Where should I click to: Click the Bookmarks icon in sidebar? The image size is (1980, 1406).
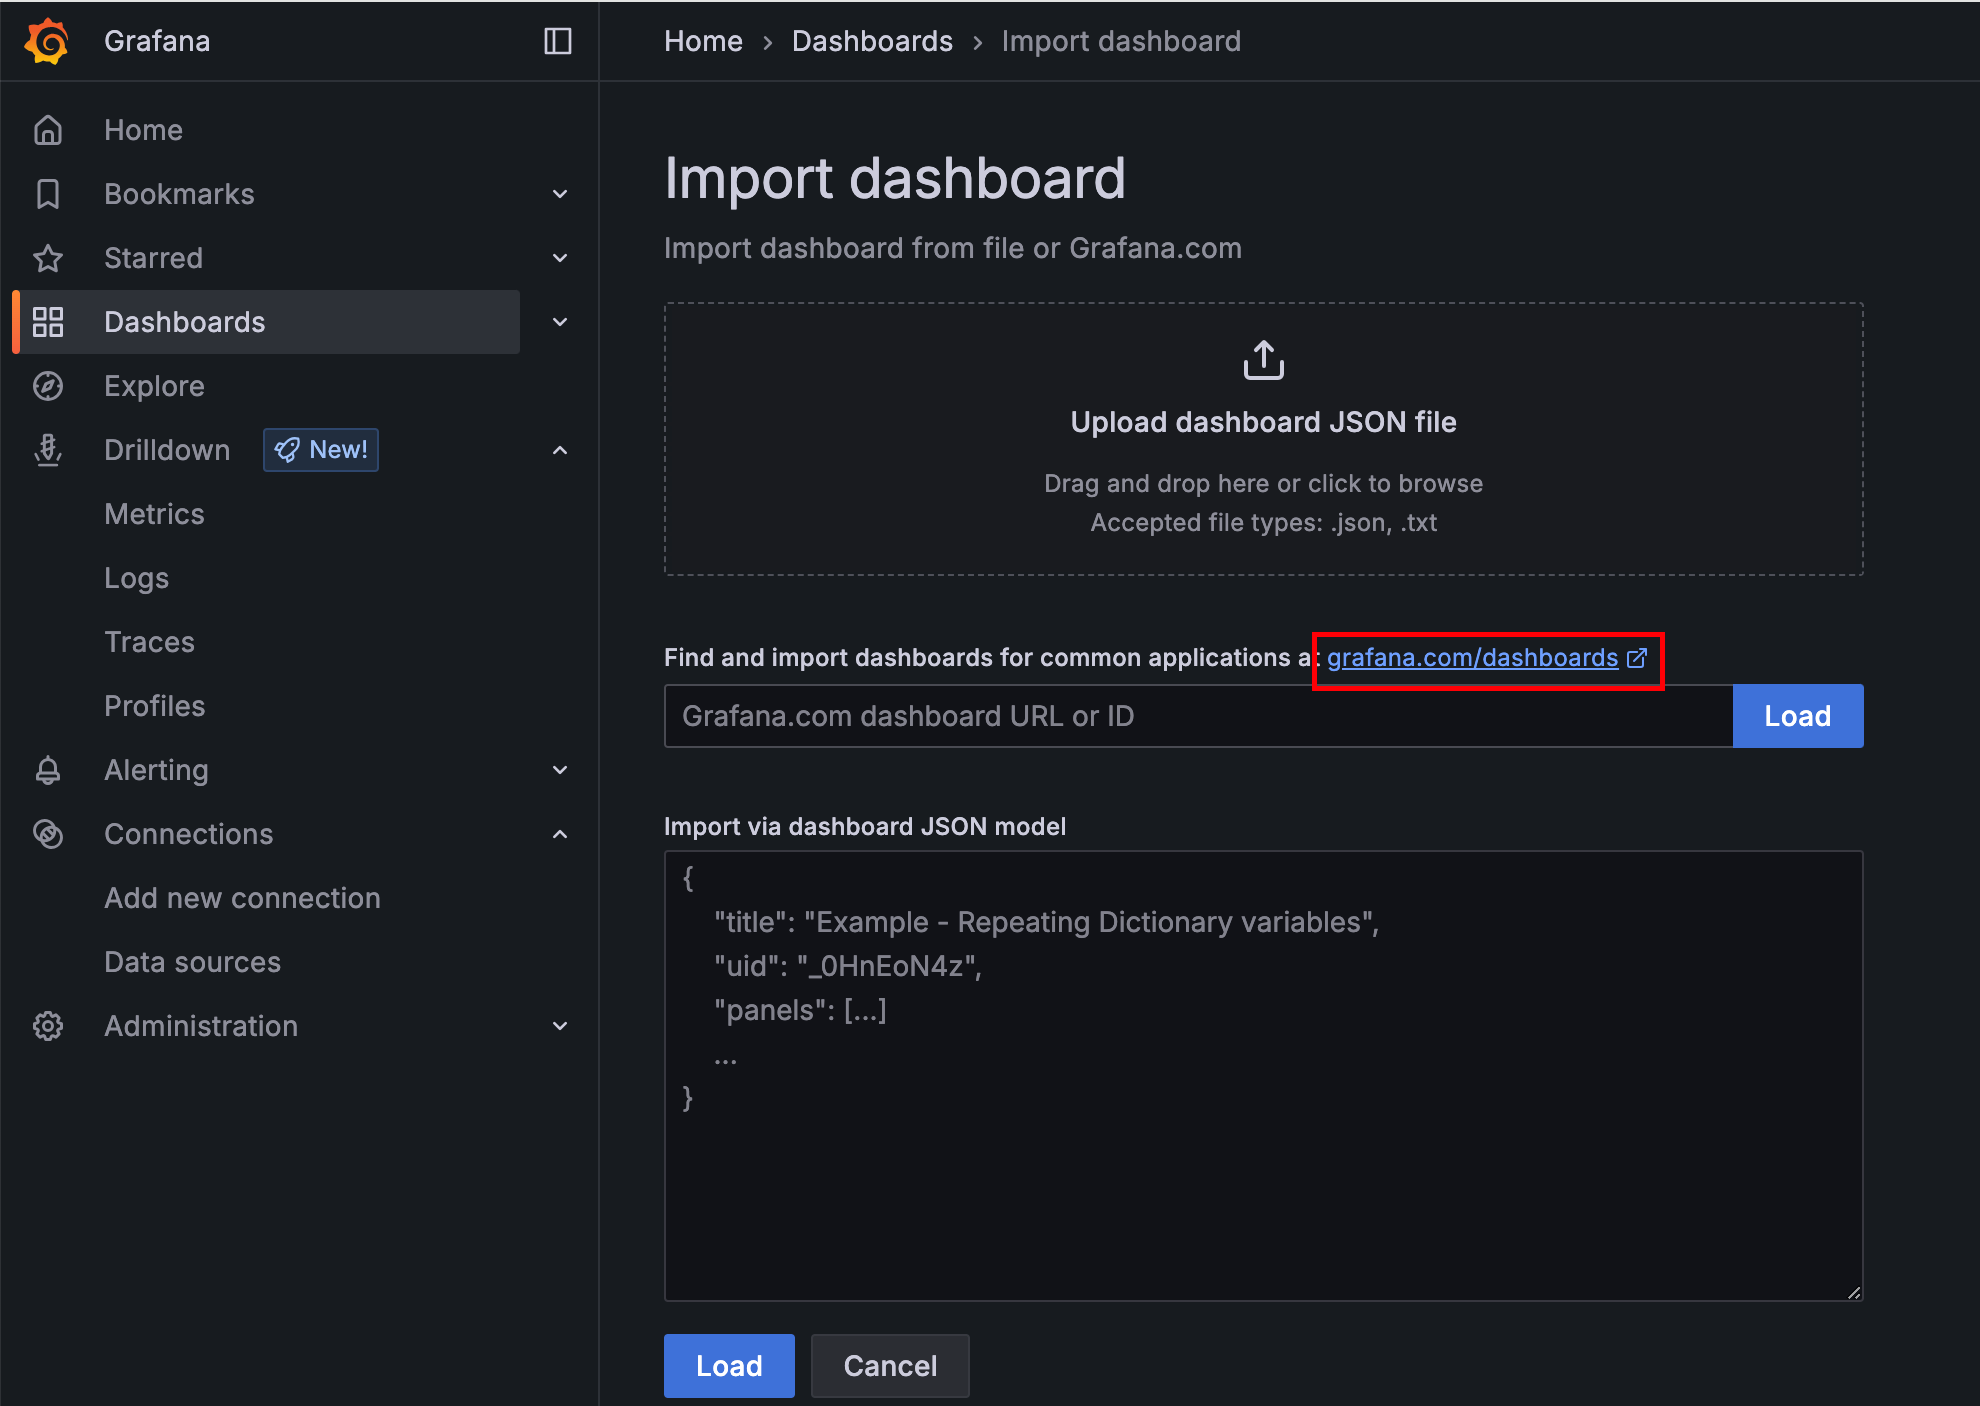(x=48, y=194)
